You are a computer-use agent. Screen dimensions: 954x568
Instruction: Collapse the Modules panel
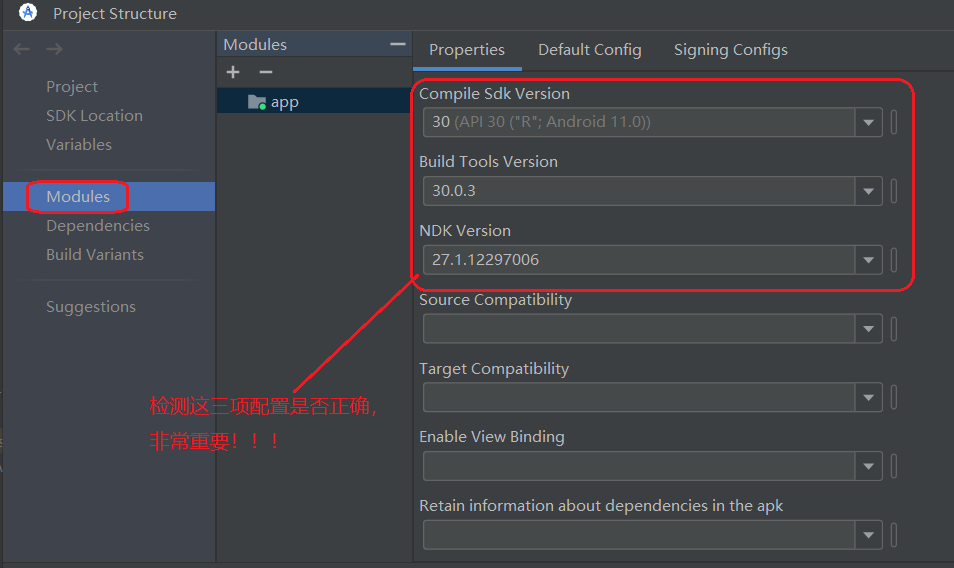(398, 45)
